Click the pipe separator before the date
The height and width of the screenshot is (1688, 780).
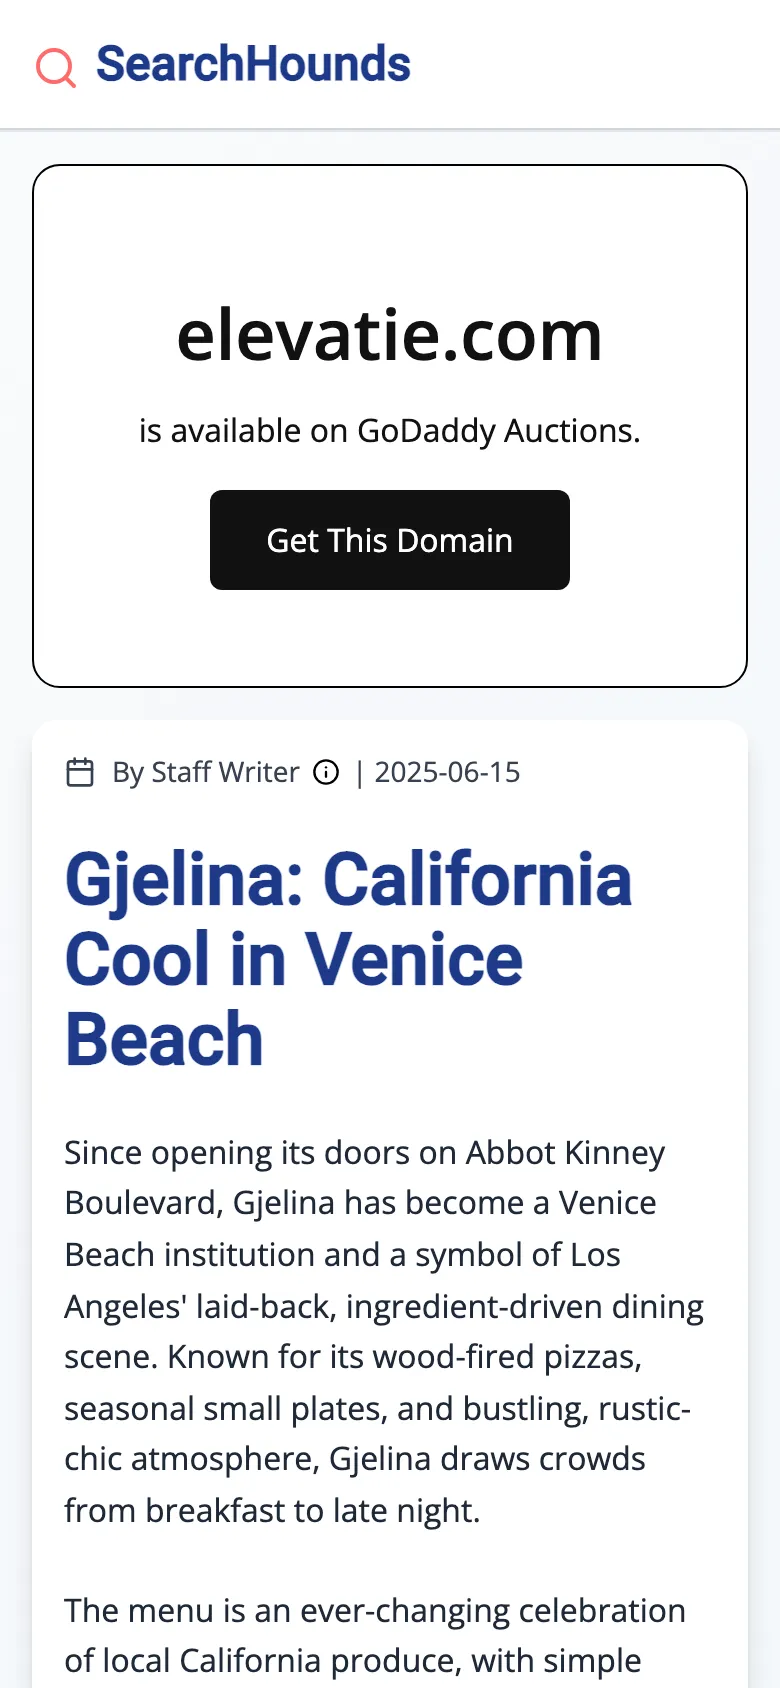point(359,773)
